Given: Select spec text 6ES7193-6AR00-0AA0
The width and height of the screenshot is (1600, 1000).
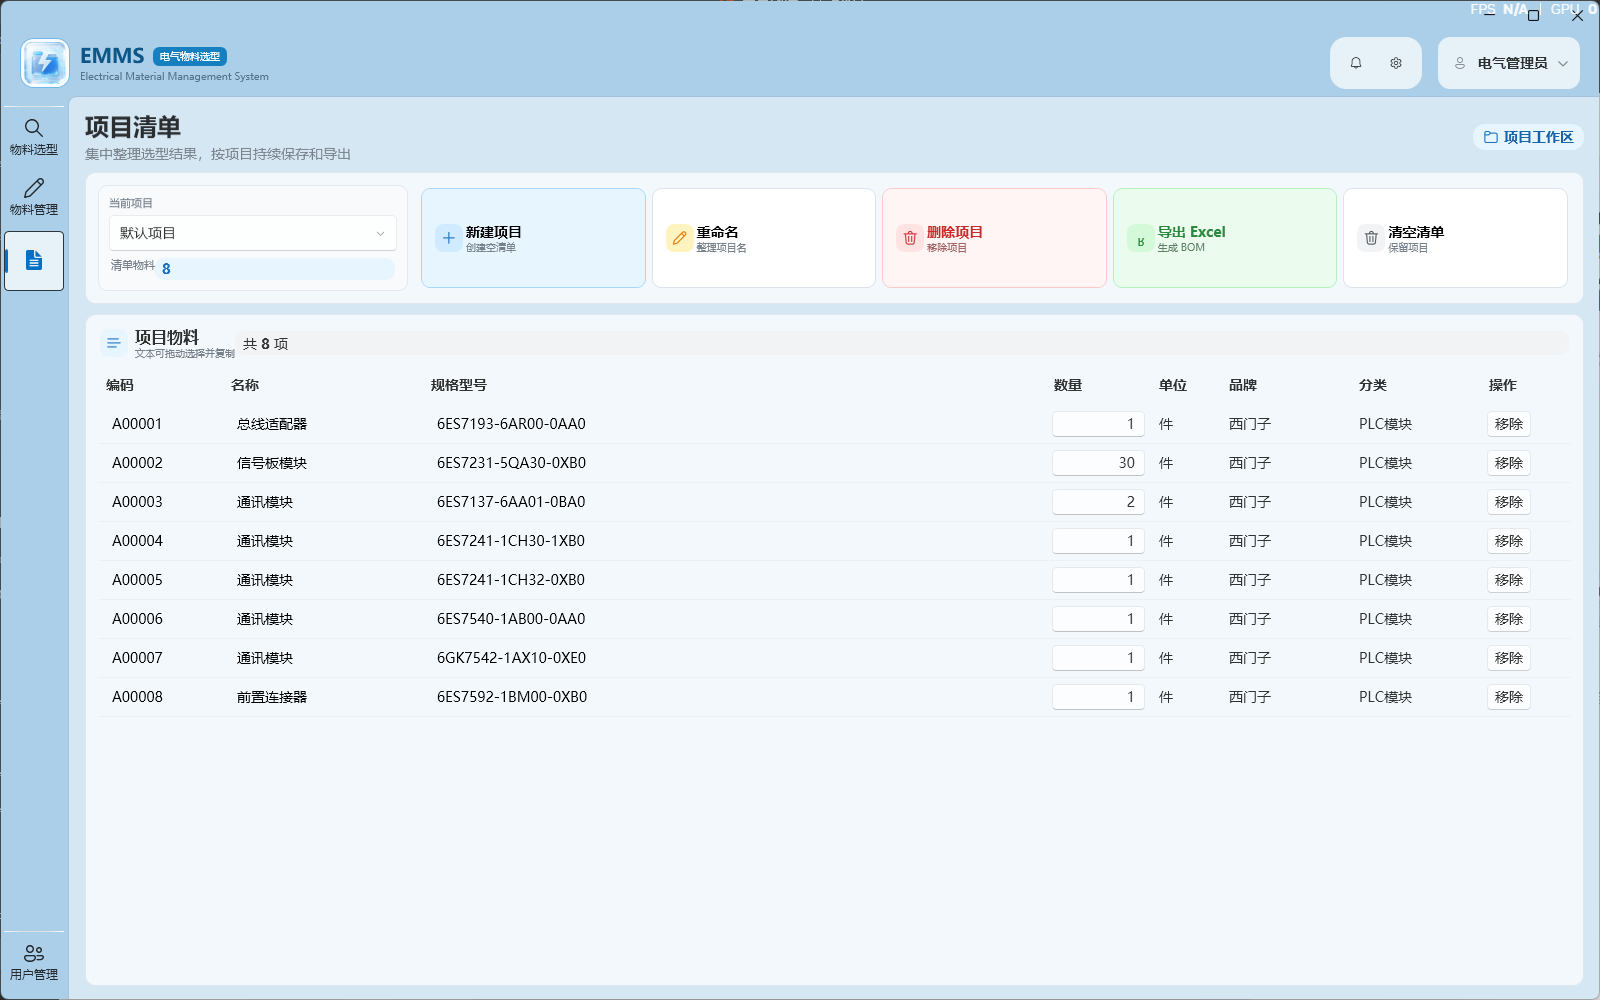Looking at the screenshot, I should click(511, 424).
